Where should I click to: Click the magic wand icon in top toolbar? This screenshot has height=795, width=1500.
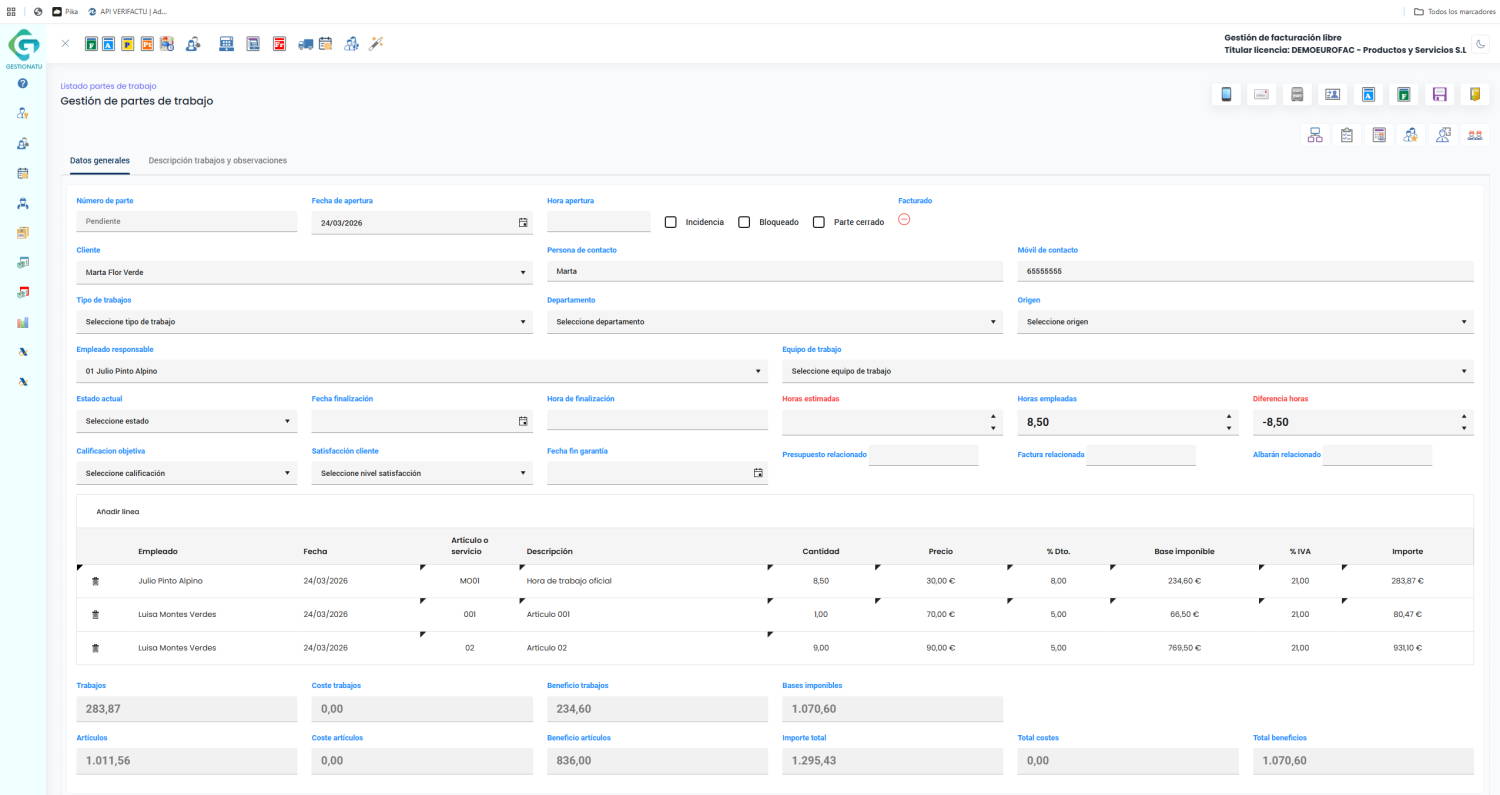tap(376, 44)
